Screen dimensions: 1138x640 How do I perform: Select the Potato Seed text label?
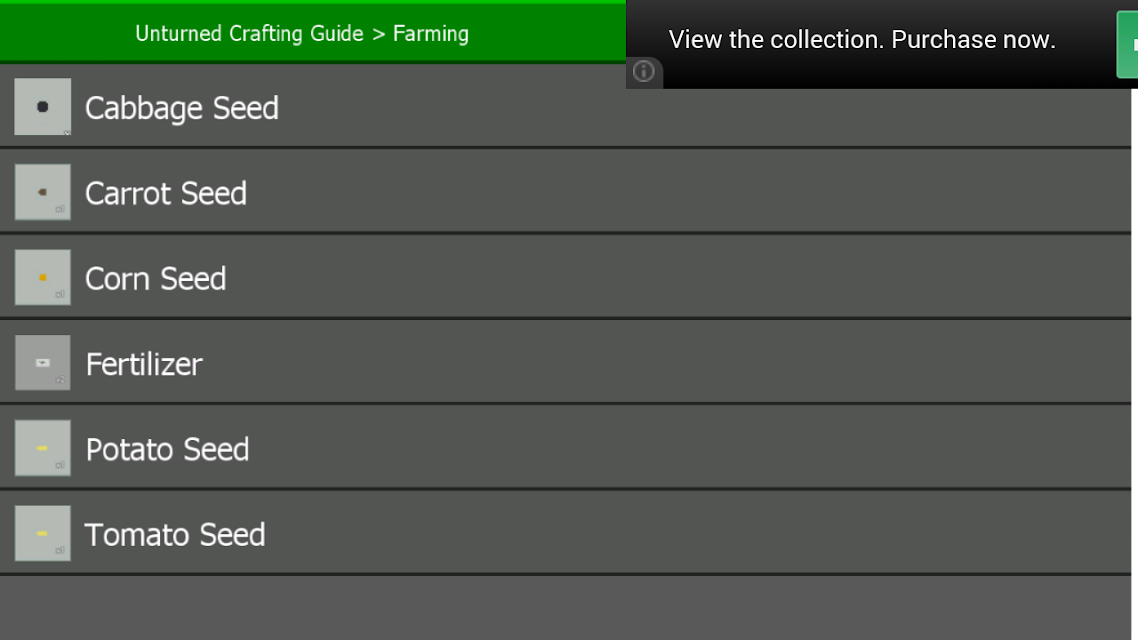point(167,449)
